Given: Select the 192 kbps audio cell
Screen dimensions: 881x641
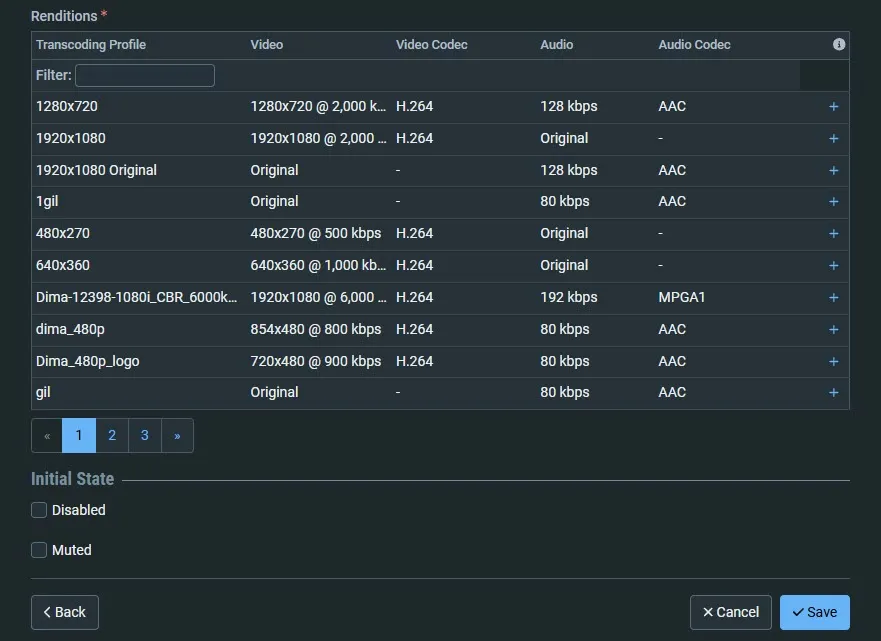Looking at the screenshot, I should click(569, 298).
